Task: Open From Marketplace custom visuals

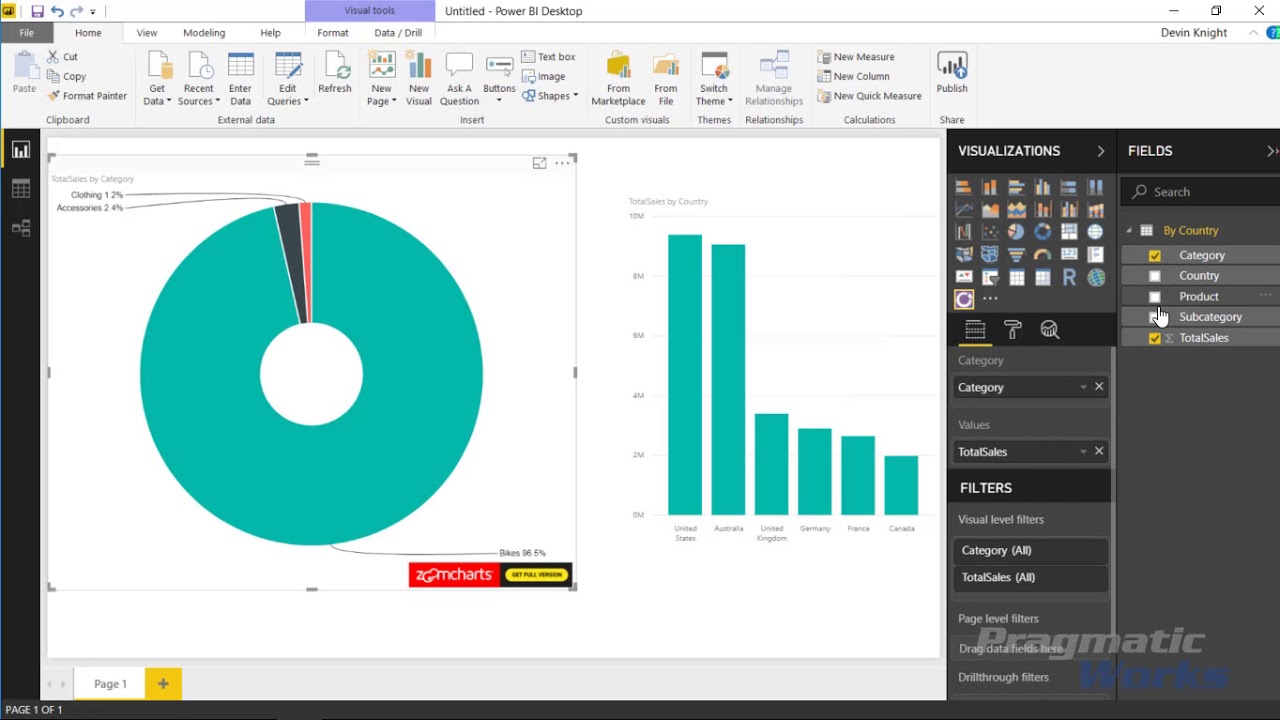Action: click(618, 79)
